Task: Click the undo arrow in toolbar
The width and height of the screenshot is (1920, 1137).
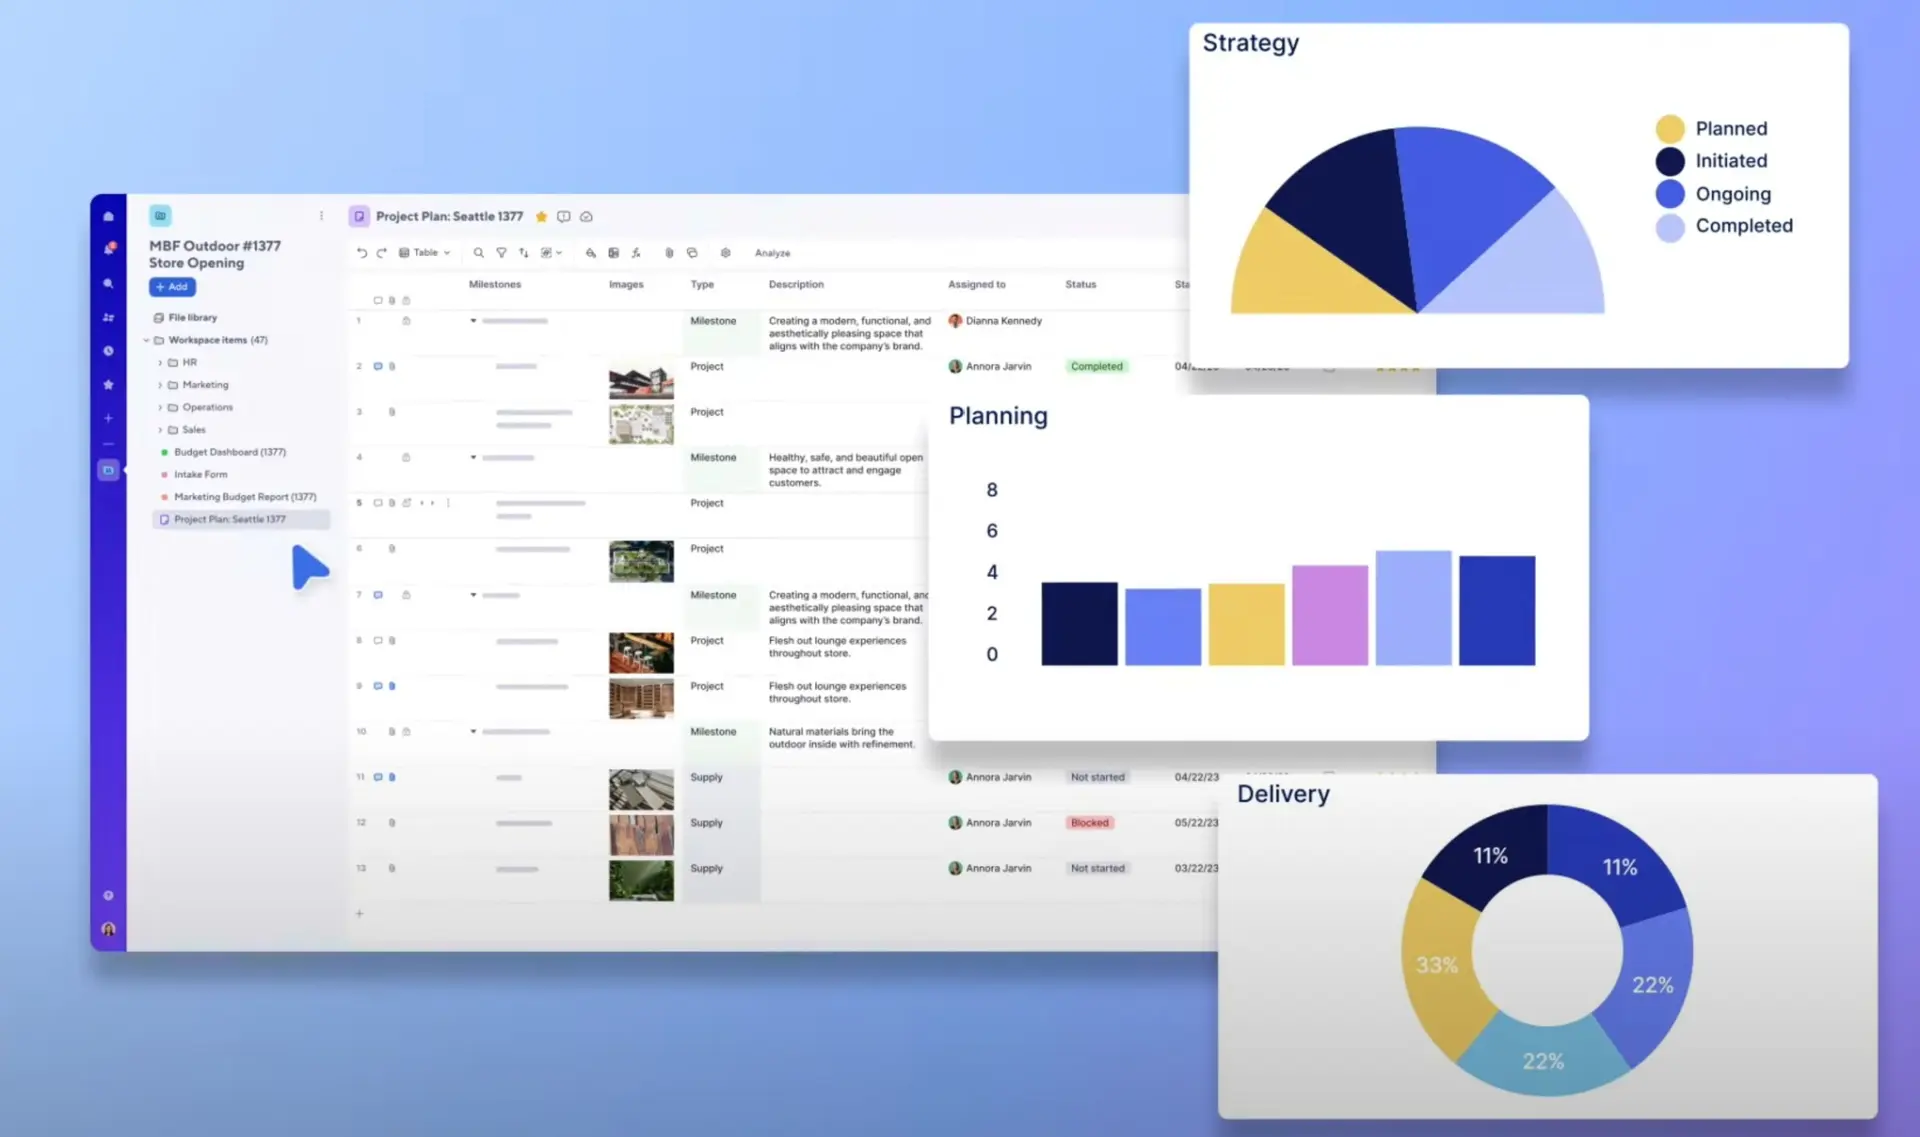Action: coord(361,253)
